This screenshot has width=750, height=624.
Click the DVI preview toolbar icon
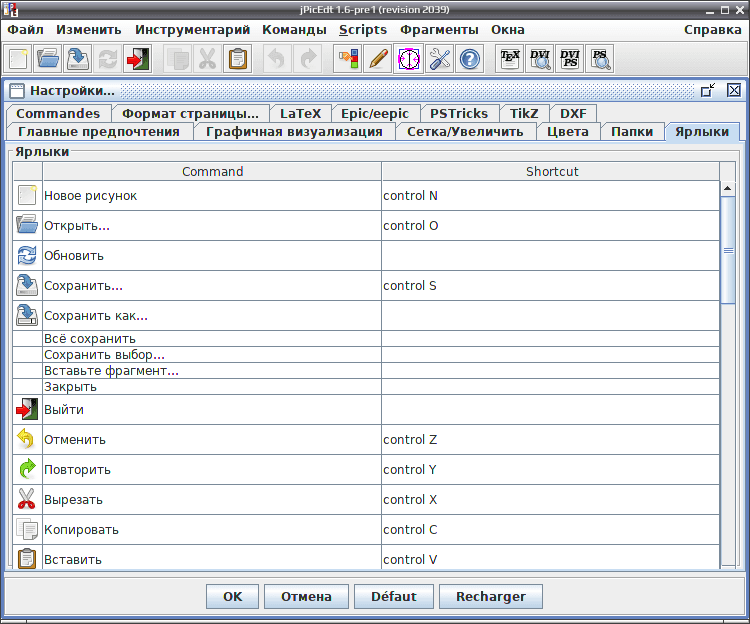[540, 59]
